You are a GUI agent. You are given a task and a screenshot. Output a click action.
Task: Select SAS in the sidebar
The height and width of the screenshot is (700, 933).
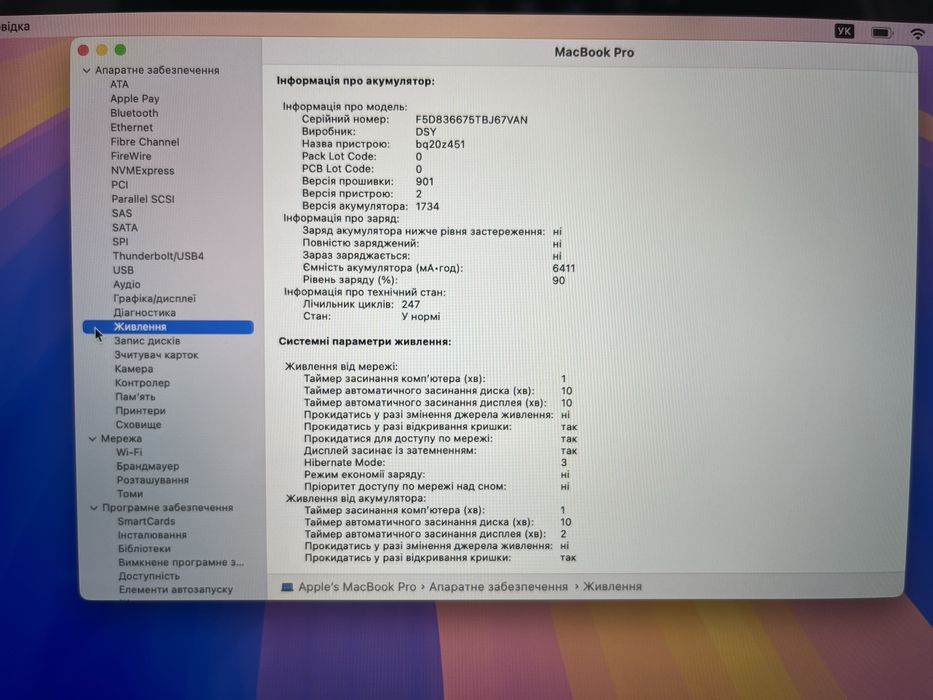(122, 213)
